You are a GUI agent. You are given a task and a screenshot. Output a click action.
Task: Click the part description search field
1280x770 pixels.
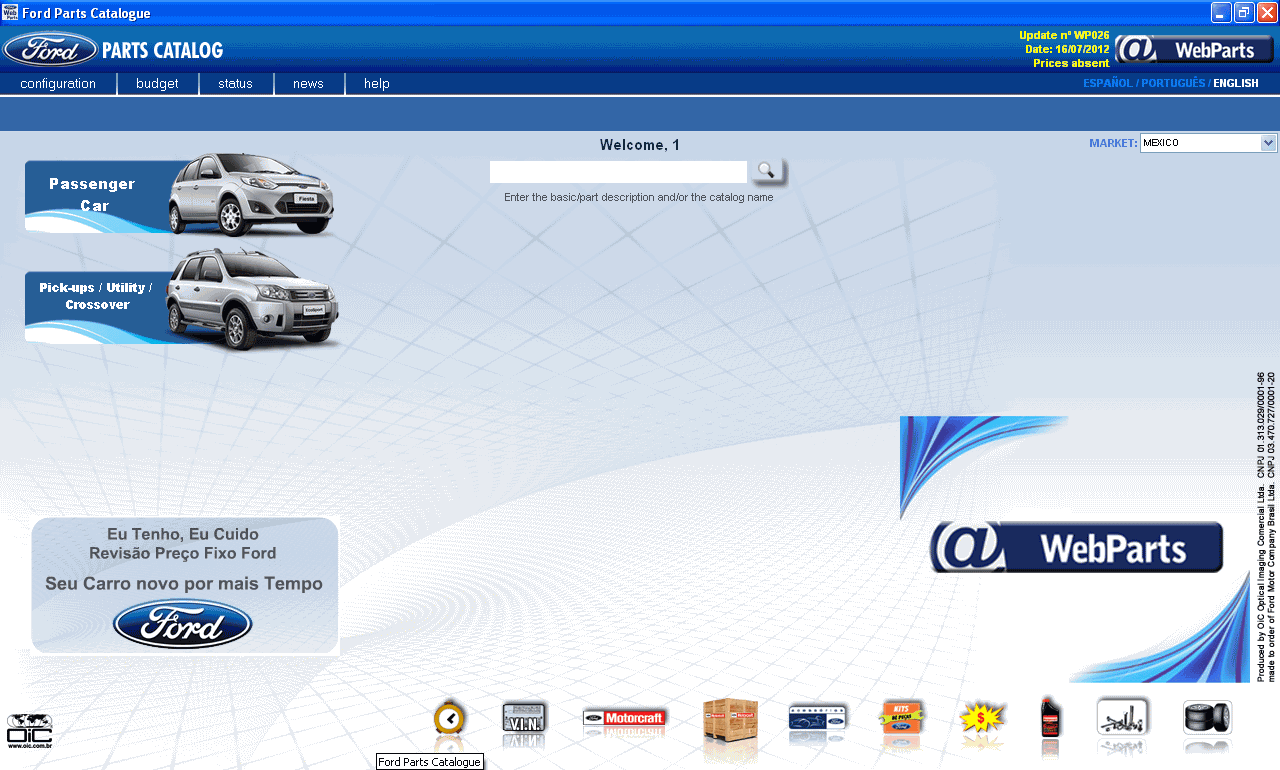[617, 171]
